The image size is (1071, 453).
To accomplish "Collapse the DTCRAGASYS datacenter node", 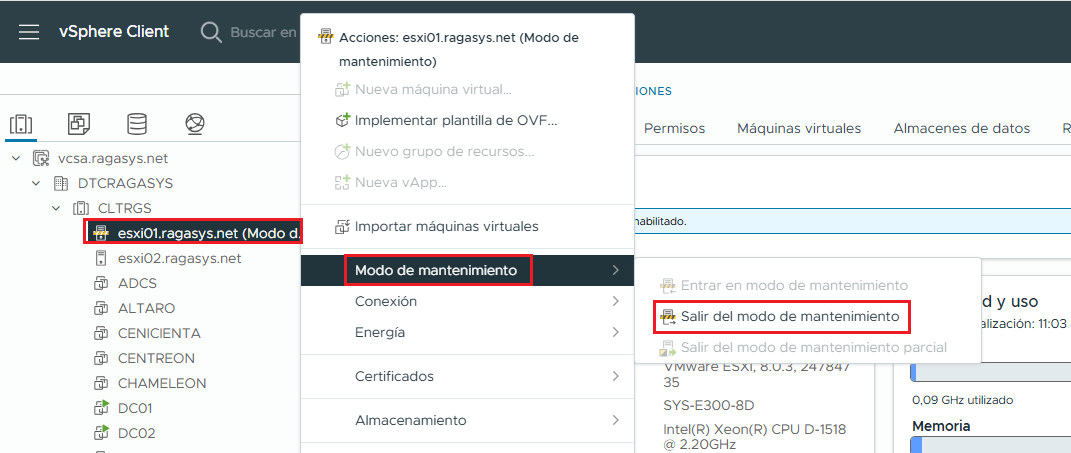I will click(36, 184).
